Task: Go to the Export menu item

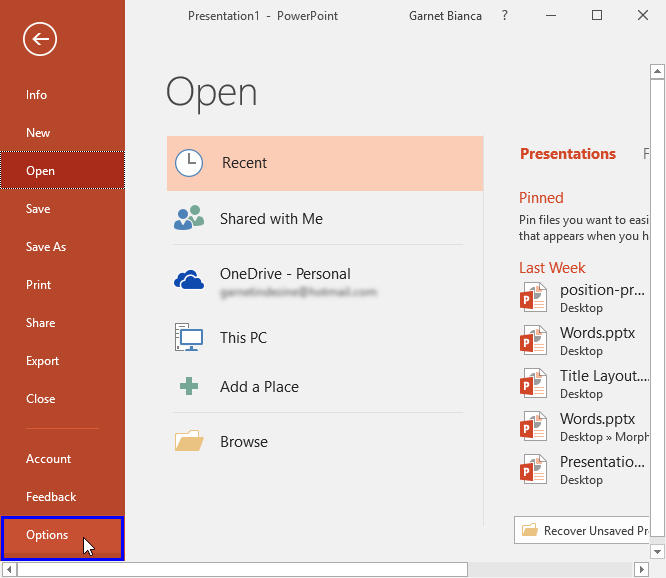Action: (42, 361)
